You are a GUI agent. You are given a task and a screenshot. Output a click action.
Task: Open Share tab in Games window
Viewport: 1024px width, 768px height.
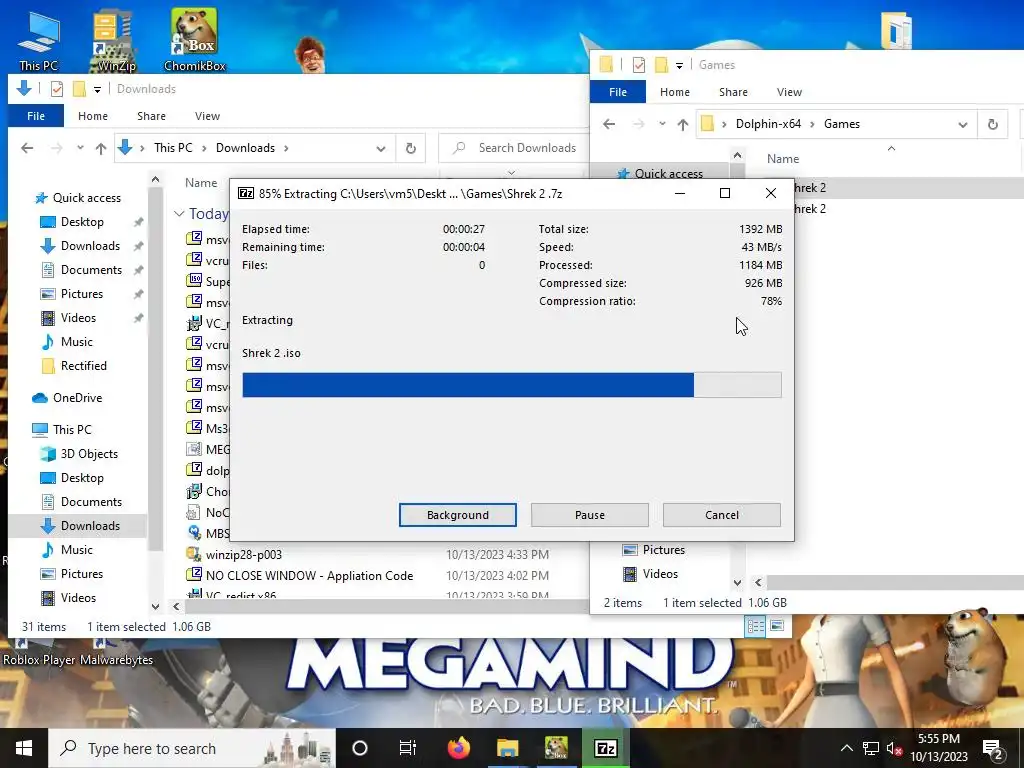733,92
